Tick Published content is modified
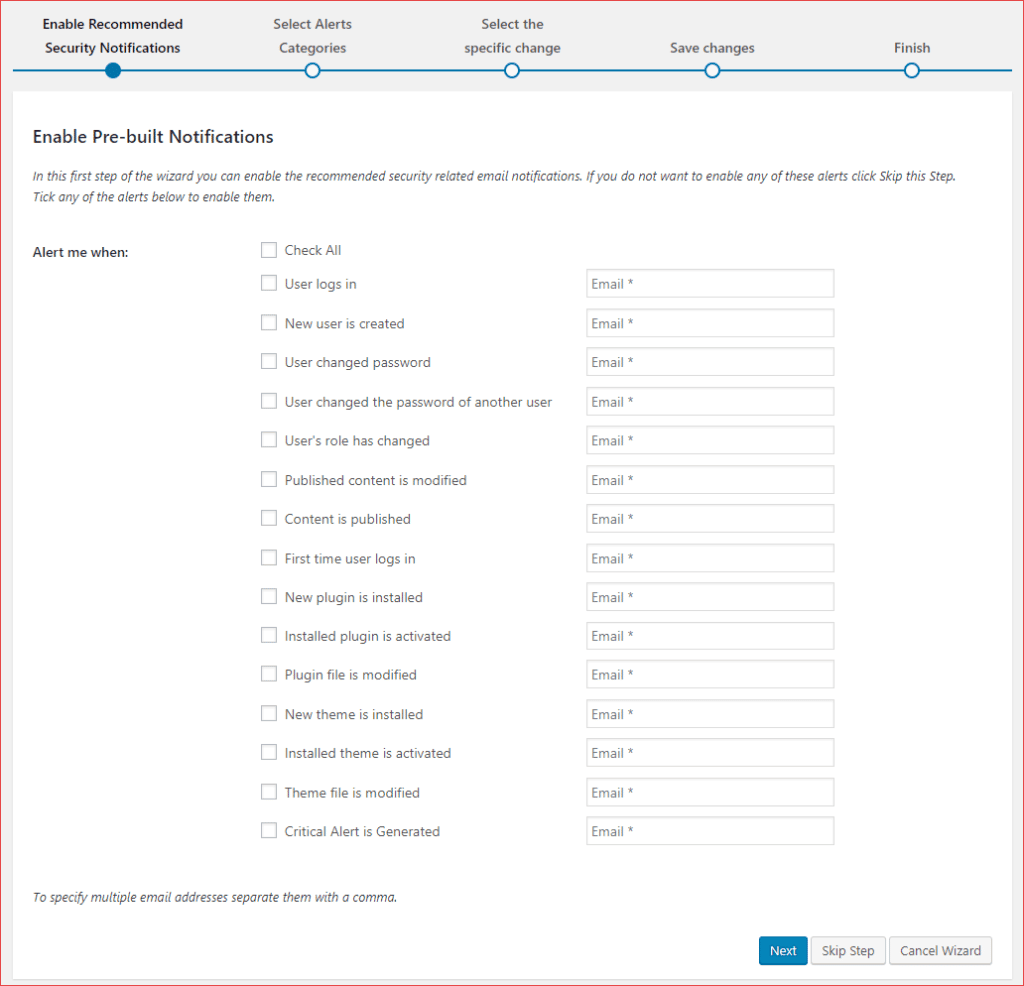Image resolution: width=1024 pixels, height=986 pixels. (268, 479)
